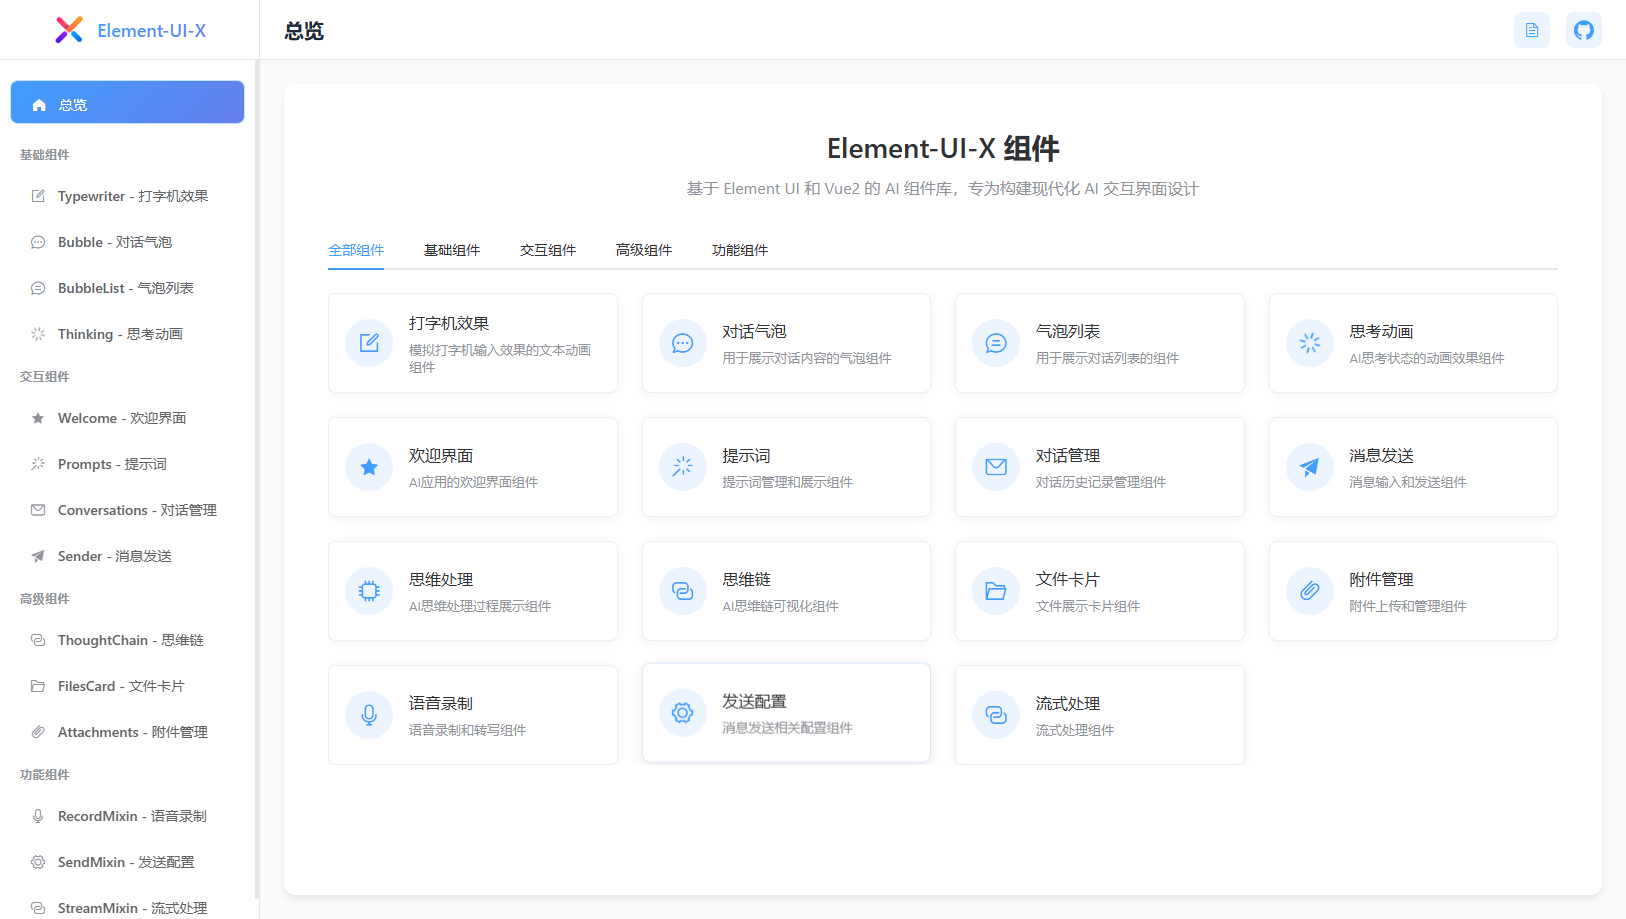The height and width of the screenshot is (919, 1626).
Task: Click the 附件管理 card title
Action: pyautogui.click(x=1382, y=580)
